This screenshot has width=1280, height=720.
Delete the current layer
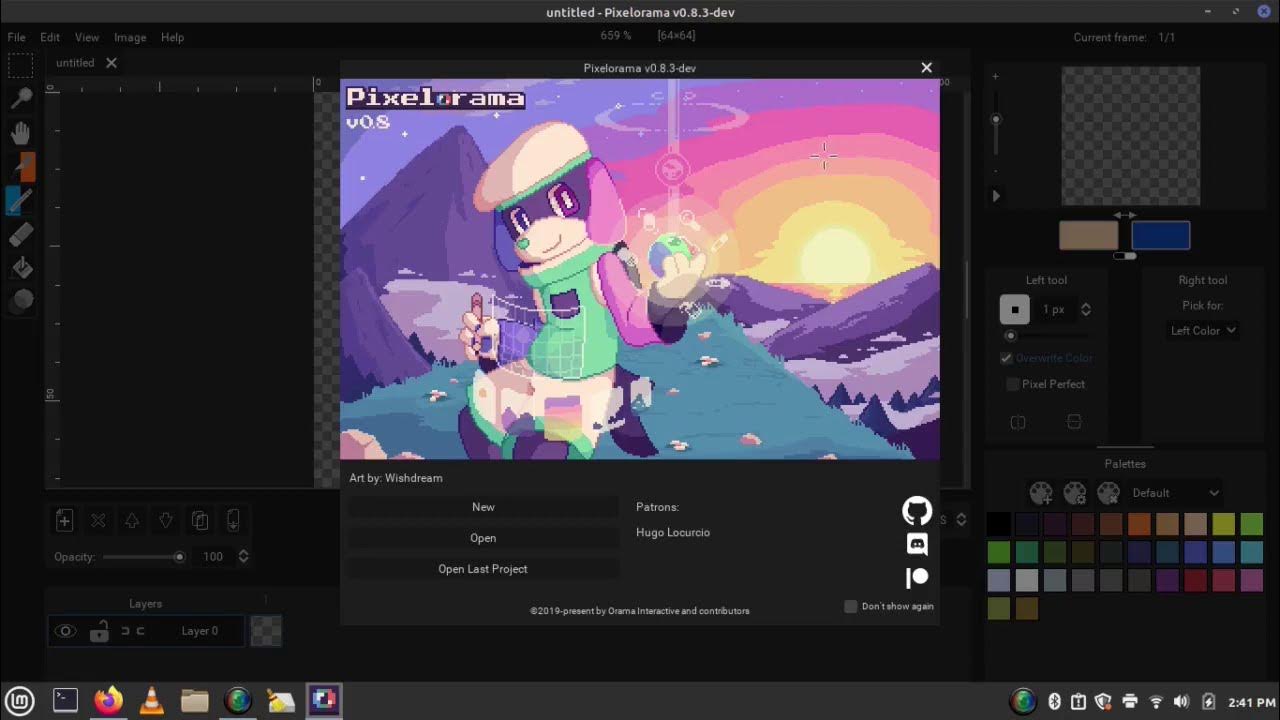click(x=98, y=520)
